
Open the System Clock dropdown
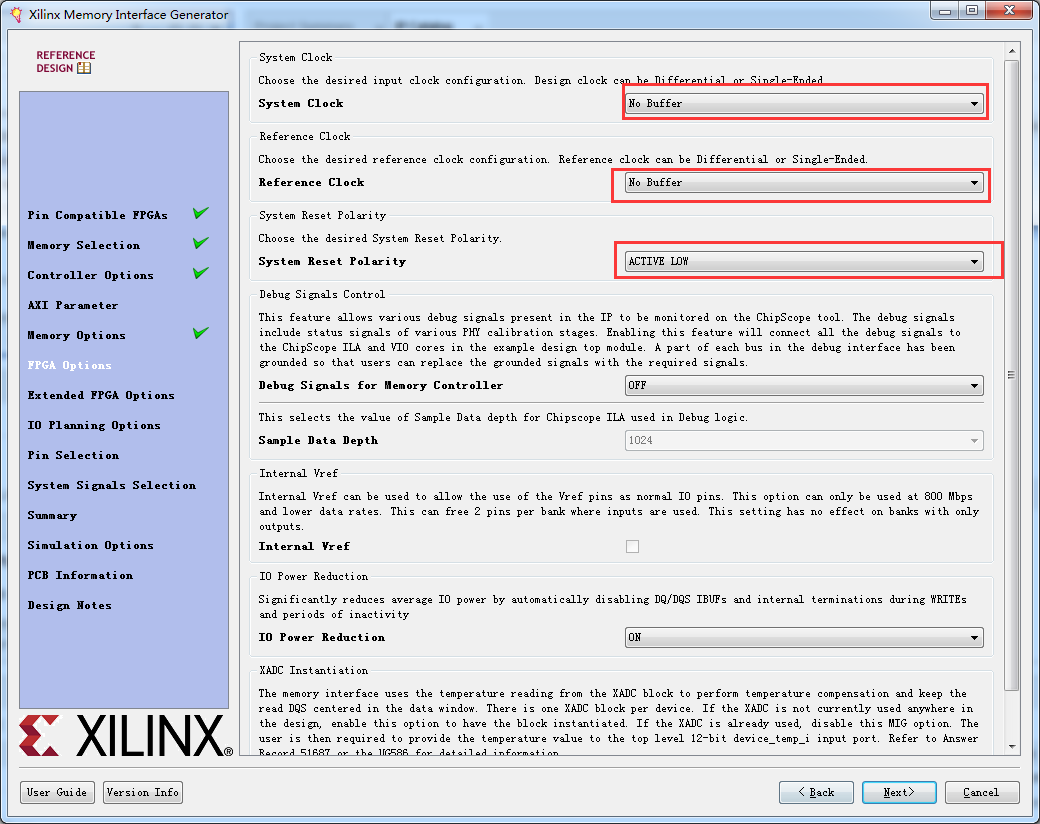click(804, 103)
